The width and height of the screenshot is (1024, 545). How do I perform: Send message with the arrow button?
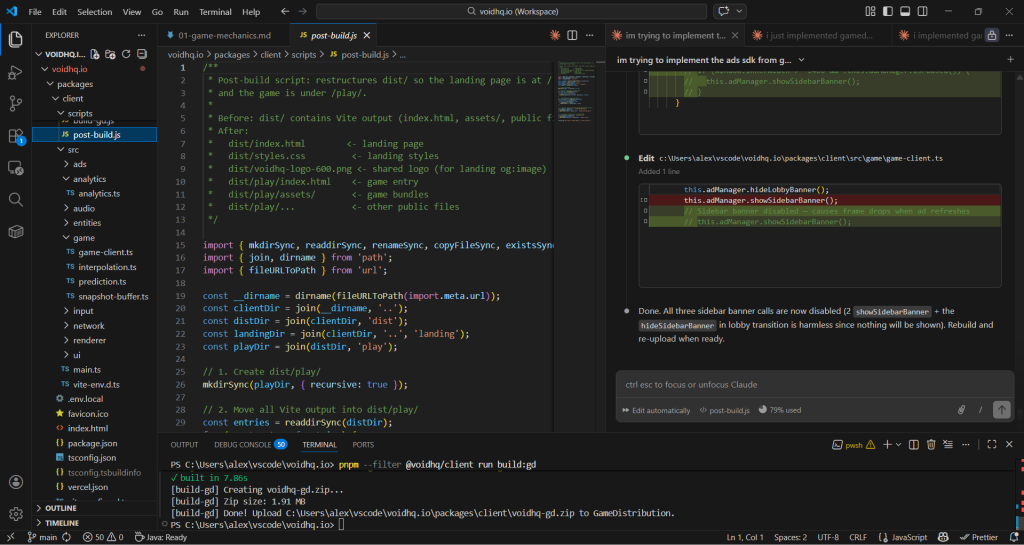point(1001,410)
